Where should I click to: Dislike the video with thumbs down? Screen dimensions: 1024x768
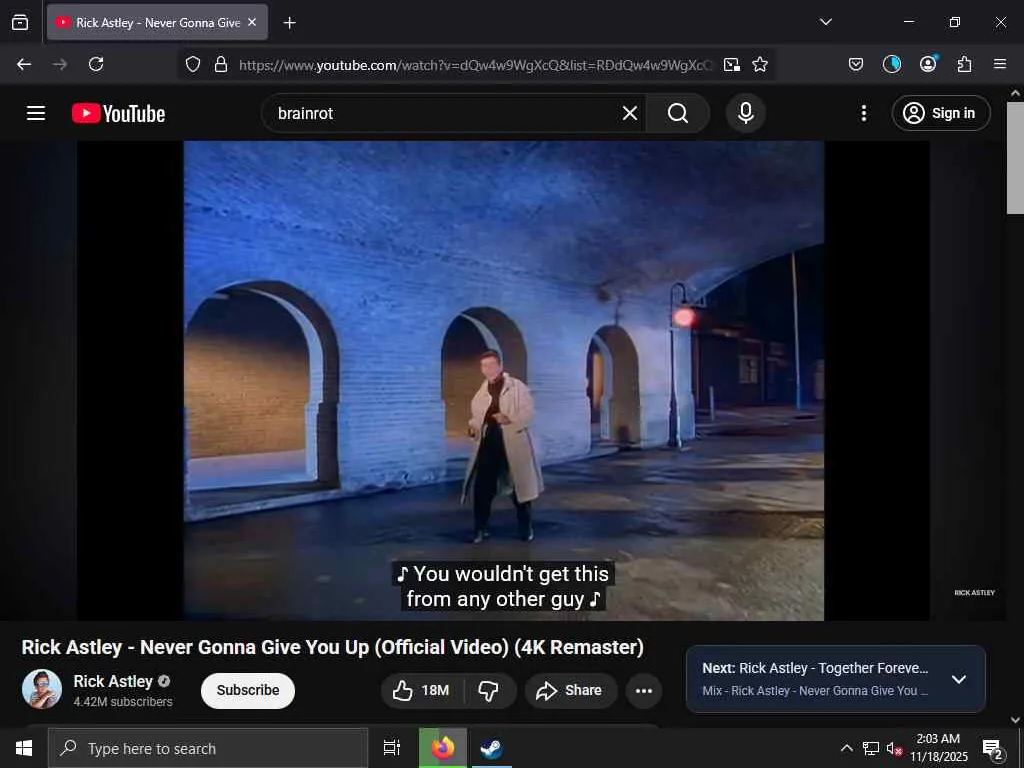[x=489, y=690]
